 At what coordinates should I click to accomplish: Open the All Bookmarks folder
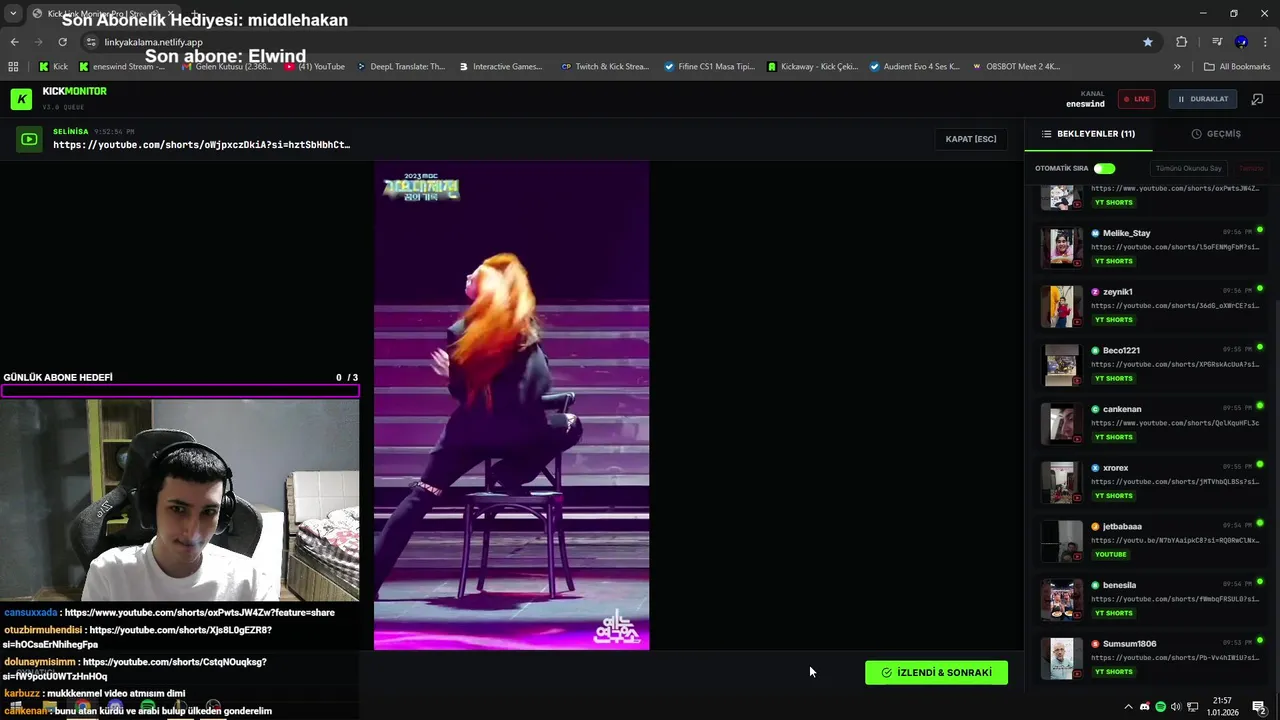(1237, 67)
